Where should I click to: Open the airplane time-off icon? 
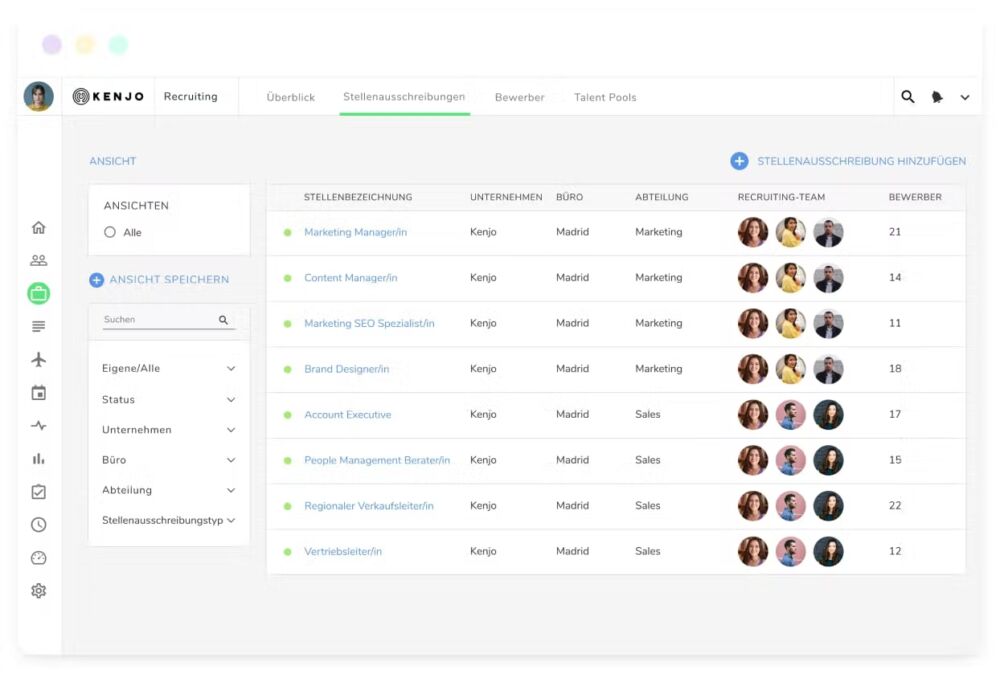(x=39, y=360)
